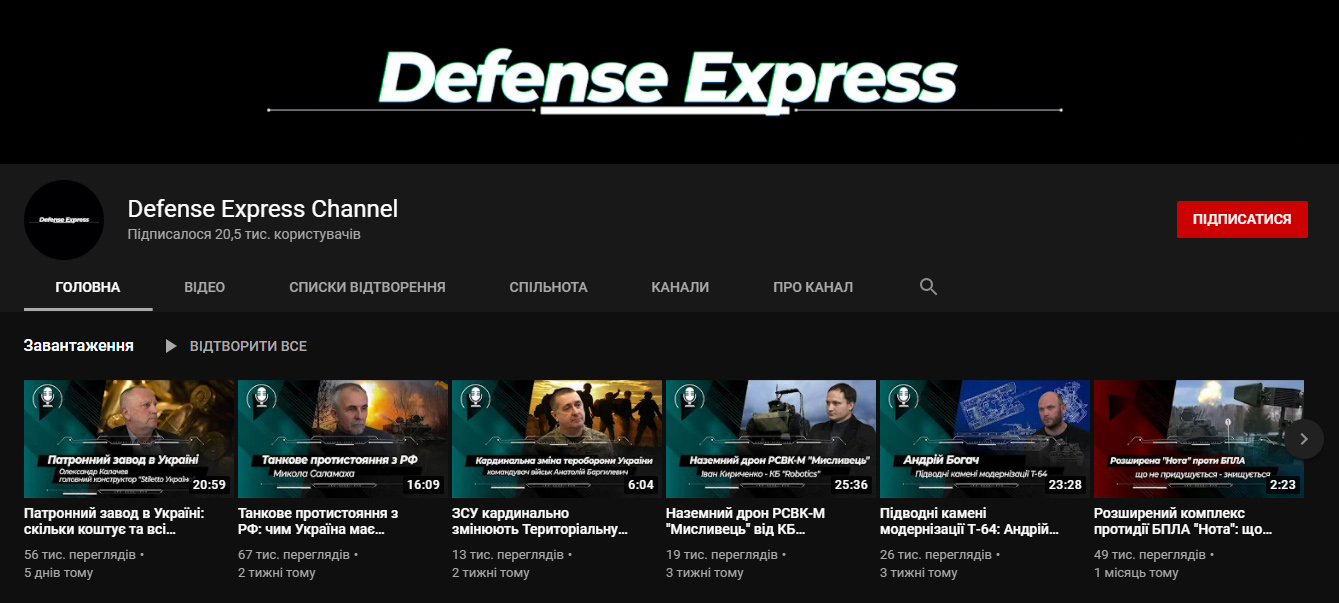Click the title "Патронний завод в Україні: скільки коштує"
This screenshot has height=603, width=1339.
tap(114, 521)
